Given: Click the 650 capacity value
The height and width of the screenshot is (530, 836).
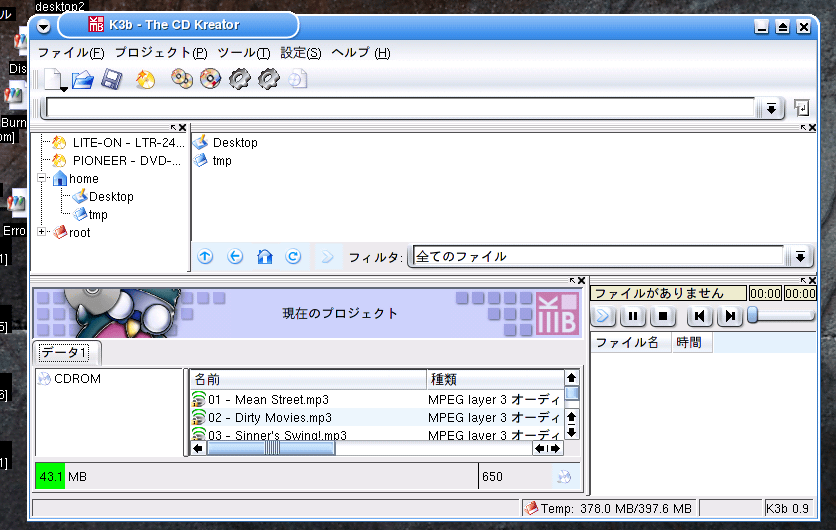Looking at the screenshot, I should (x=492, y=476).
